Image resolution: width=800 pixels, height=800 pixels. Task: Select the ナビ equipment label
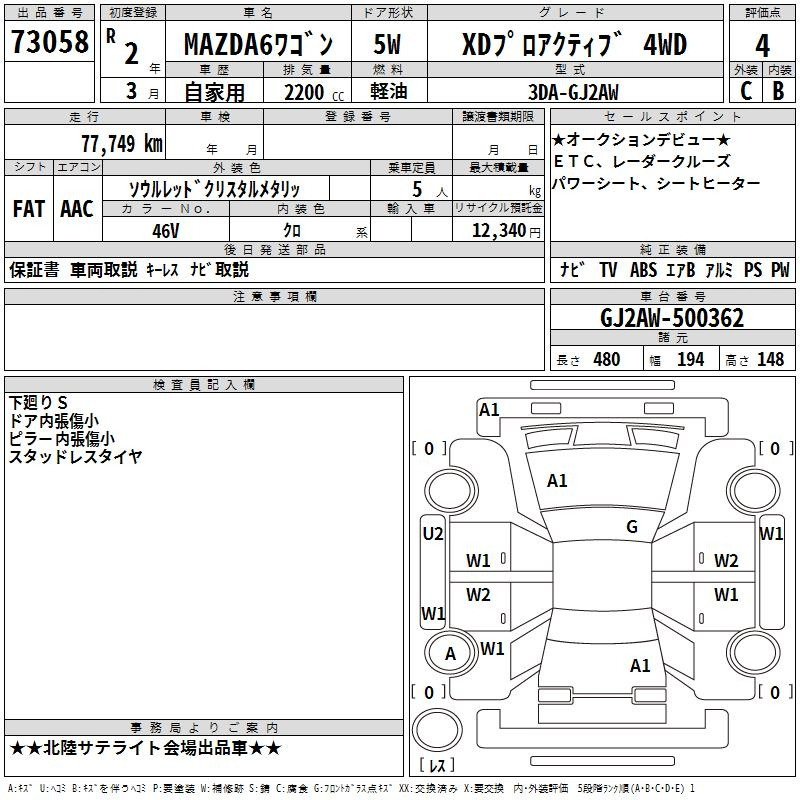(572, 270)
